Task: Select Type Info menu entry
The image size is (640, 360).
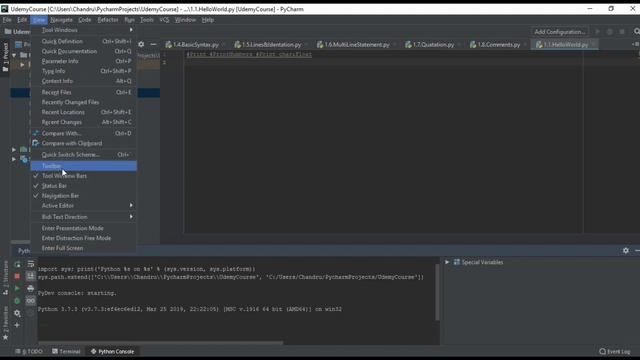Action: click(84, 71)
